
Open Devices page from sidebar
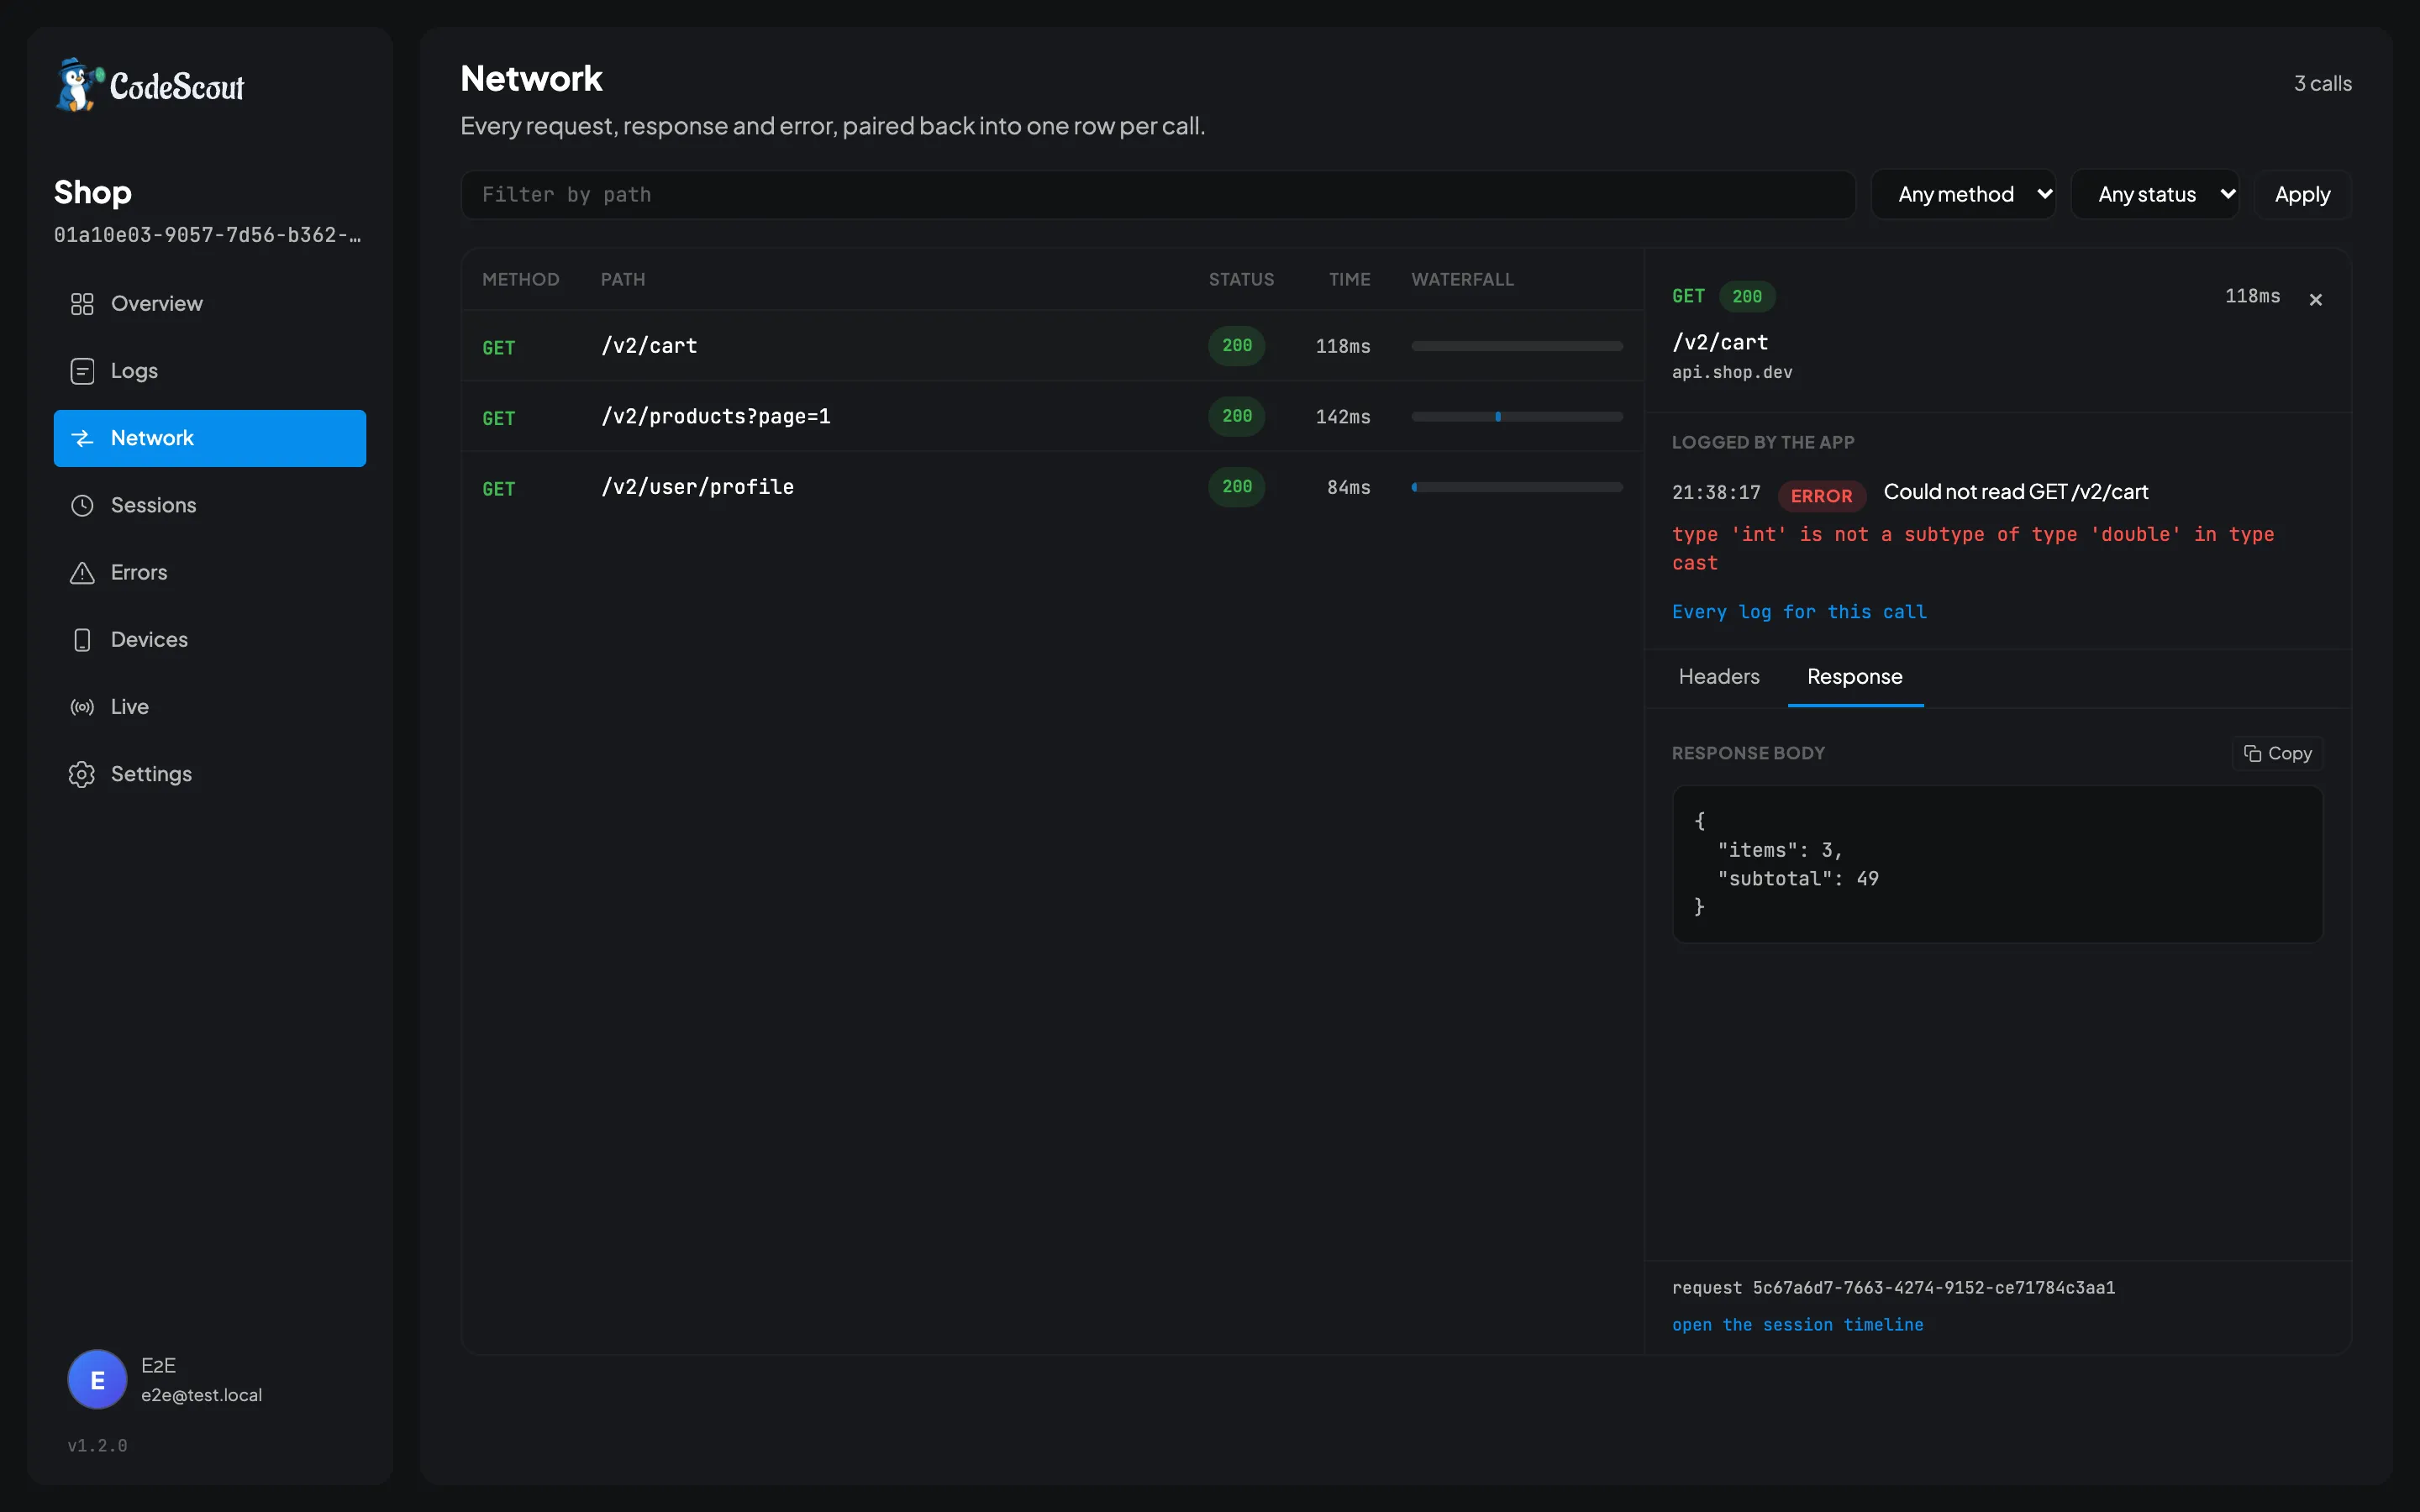click(x=210, y=640)
